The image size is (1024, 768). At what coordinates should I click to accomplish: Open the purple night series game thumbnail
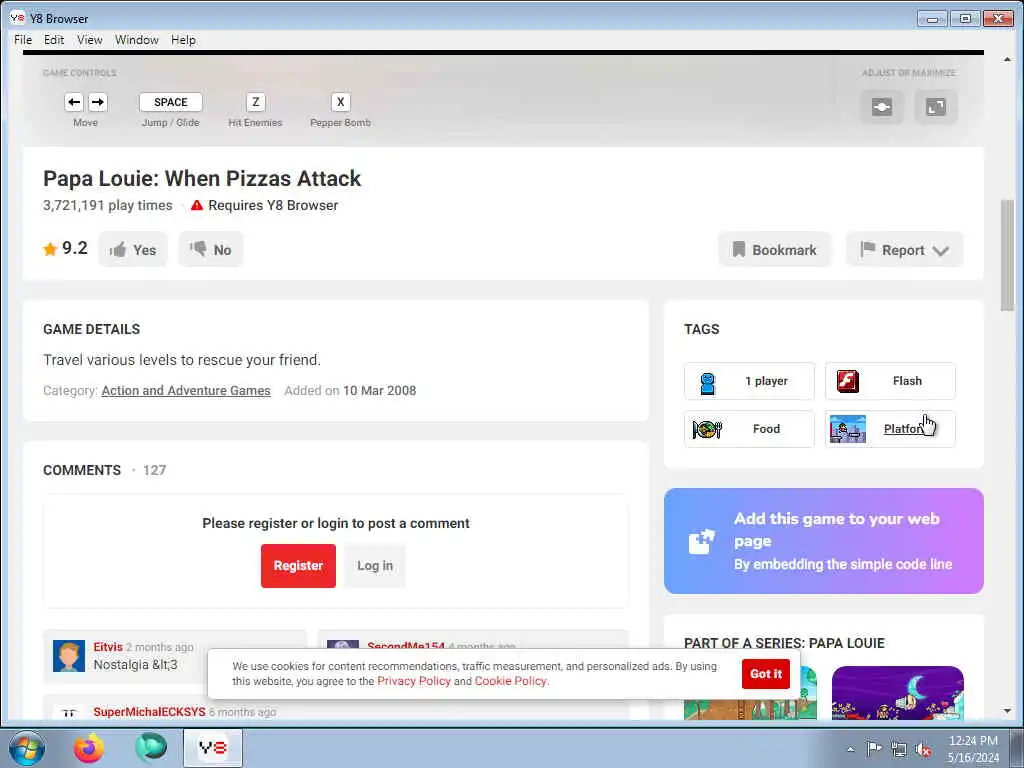pyautogui.click(x=897, y=692)
